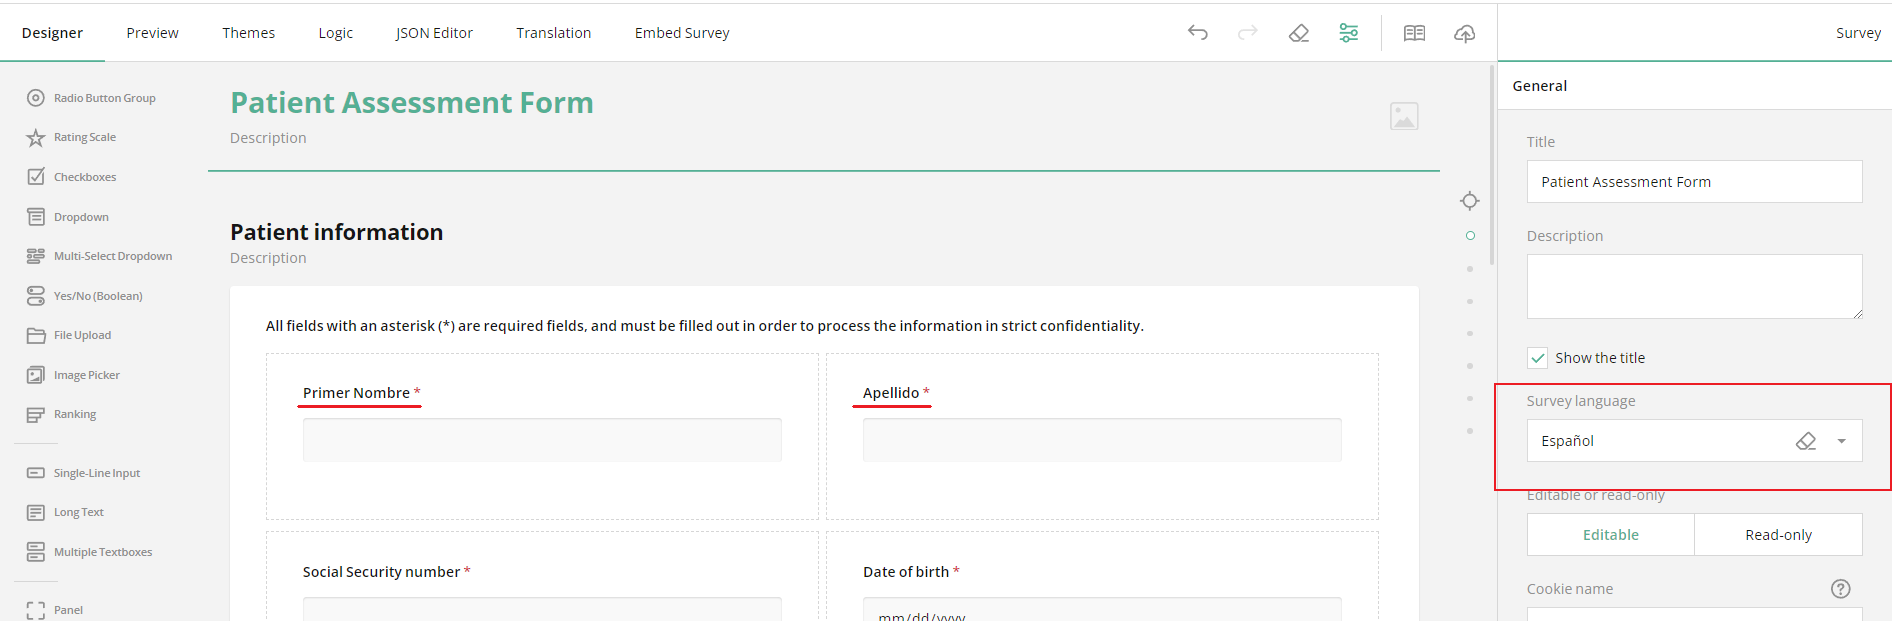Clear Survey language with the eraser icon
Image resolution: width=1892 pixels, height=621 pixels.
point(1805,440)
